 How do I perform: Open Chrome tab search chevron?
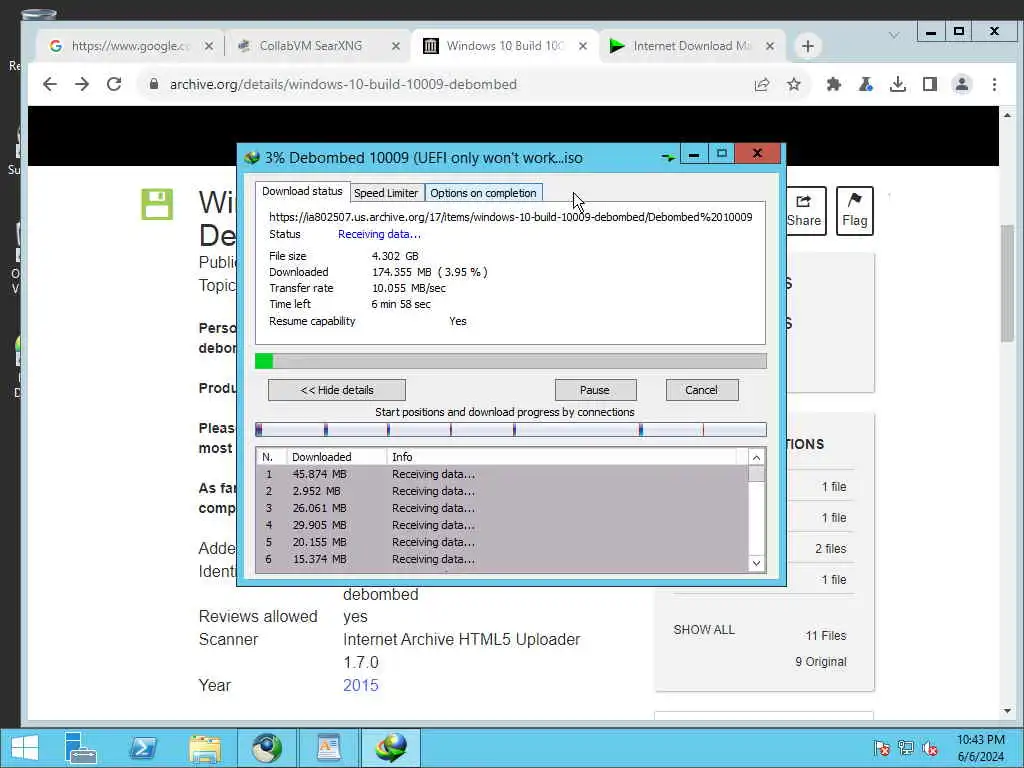point(894,35)
